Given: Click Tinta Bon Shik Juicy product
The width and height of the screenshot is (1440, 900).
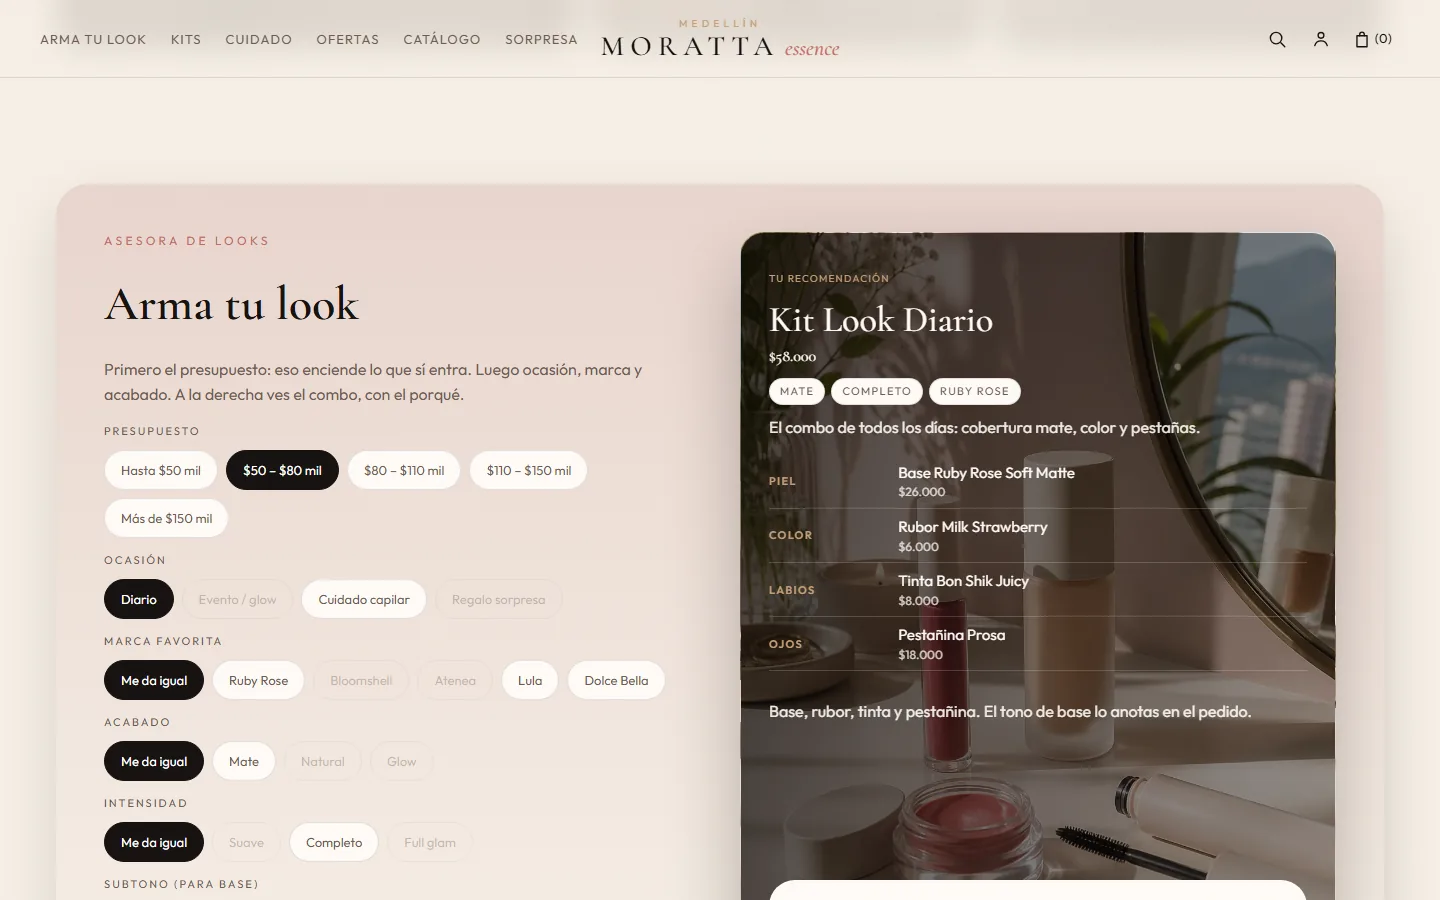Looking at the screenshot, I should [963, 581].
